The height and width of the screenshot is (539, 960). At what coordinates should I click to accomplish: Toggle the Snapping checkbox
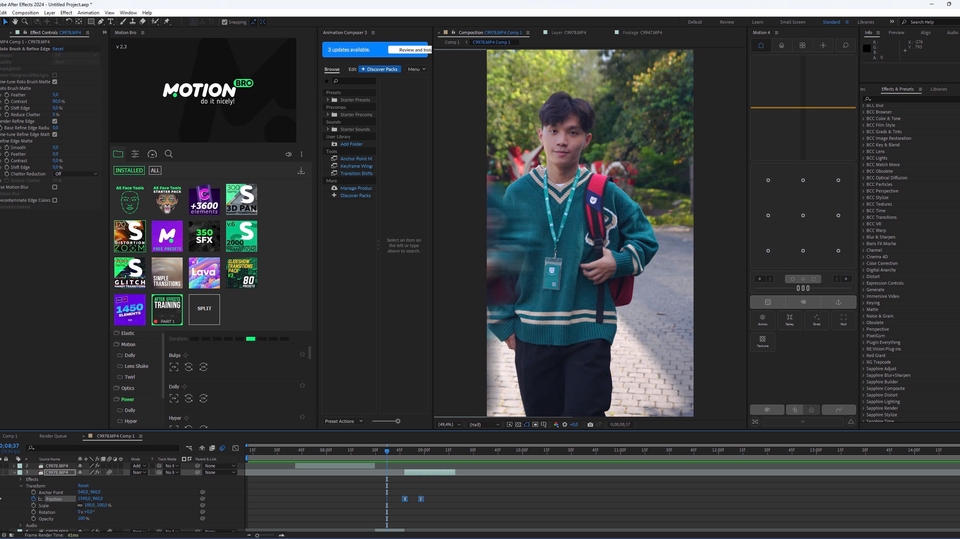224,22
